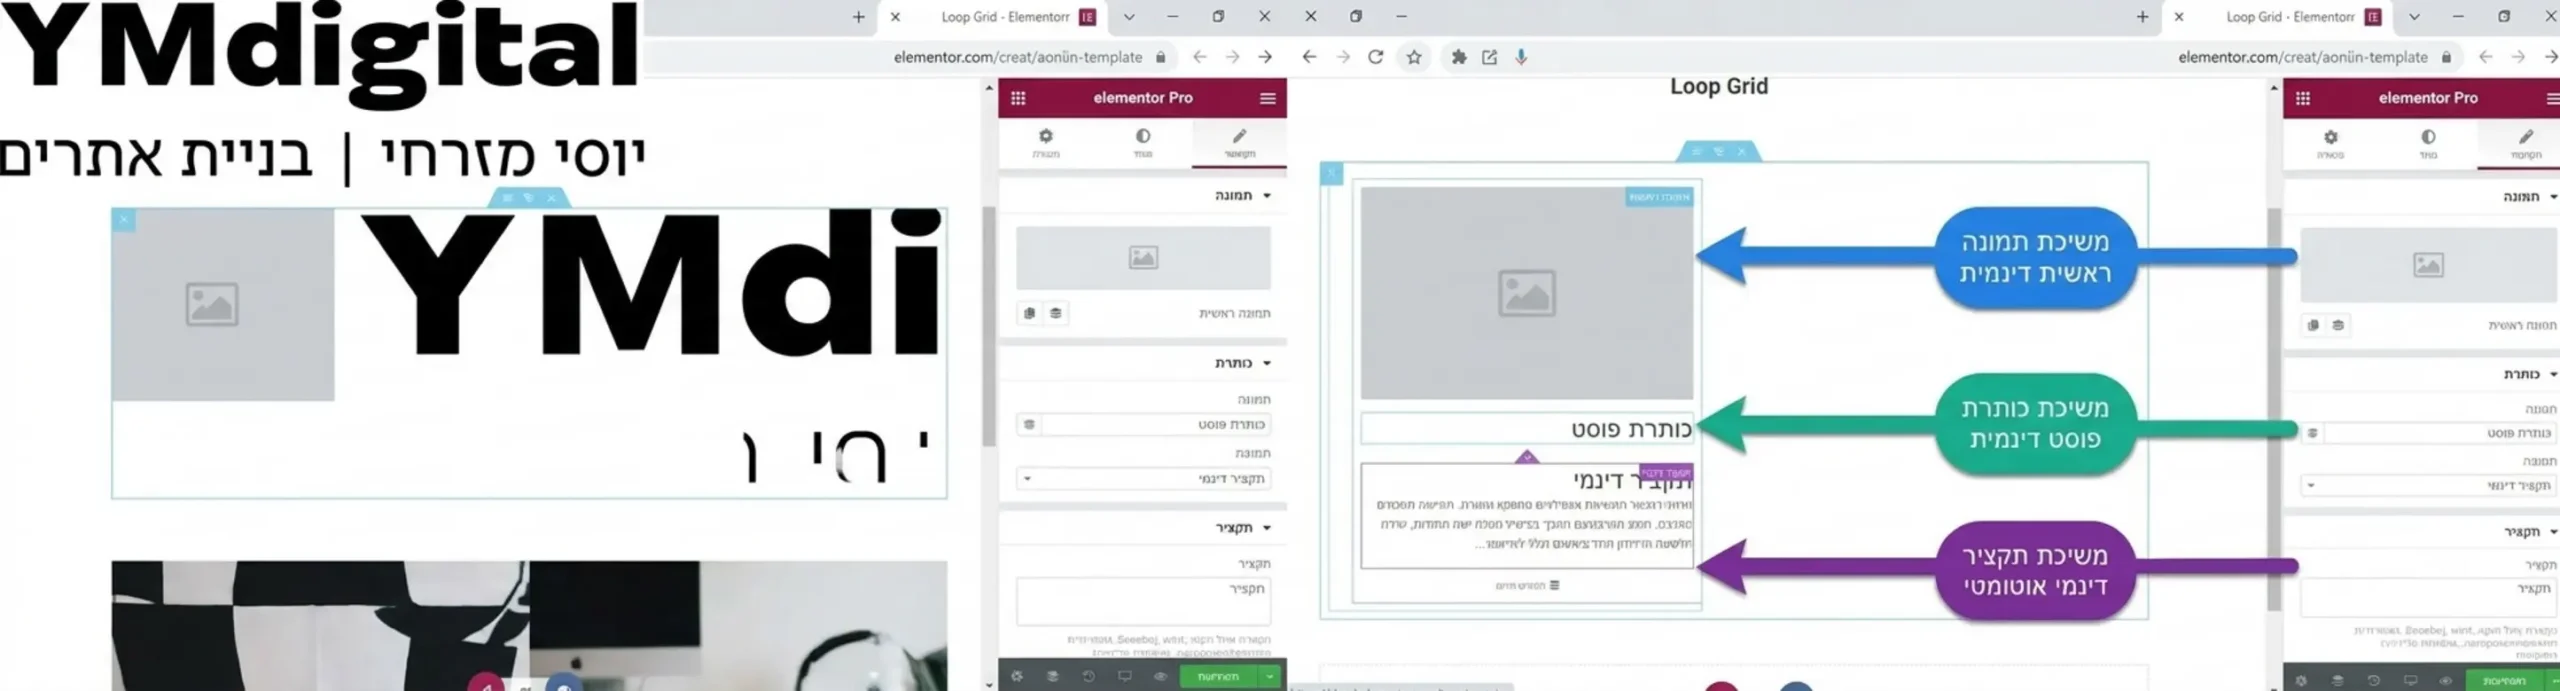Open hamburger menu in left window's Elementor panel
Image resolution: width=2560 pixels, height=691 pixels.
coord(1268,98)
